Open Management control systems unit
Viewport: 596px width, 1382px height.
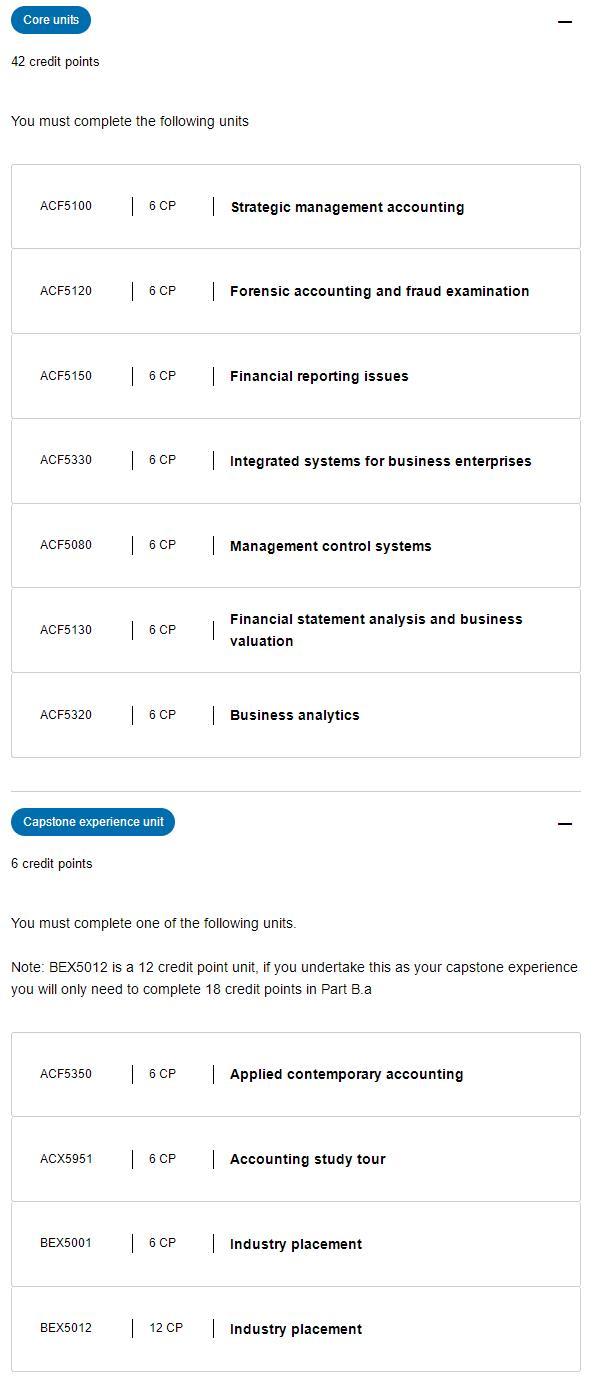tap(296, 546)
